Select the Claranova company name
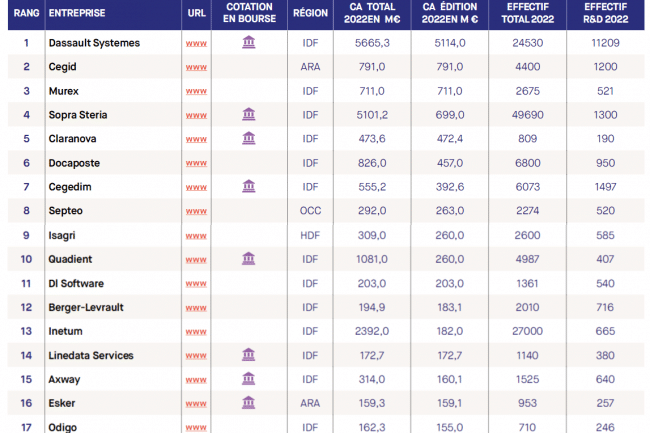Viewport: 650px width, 433px height. point(73,139)
